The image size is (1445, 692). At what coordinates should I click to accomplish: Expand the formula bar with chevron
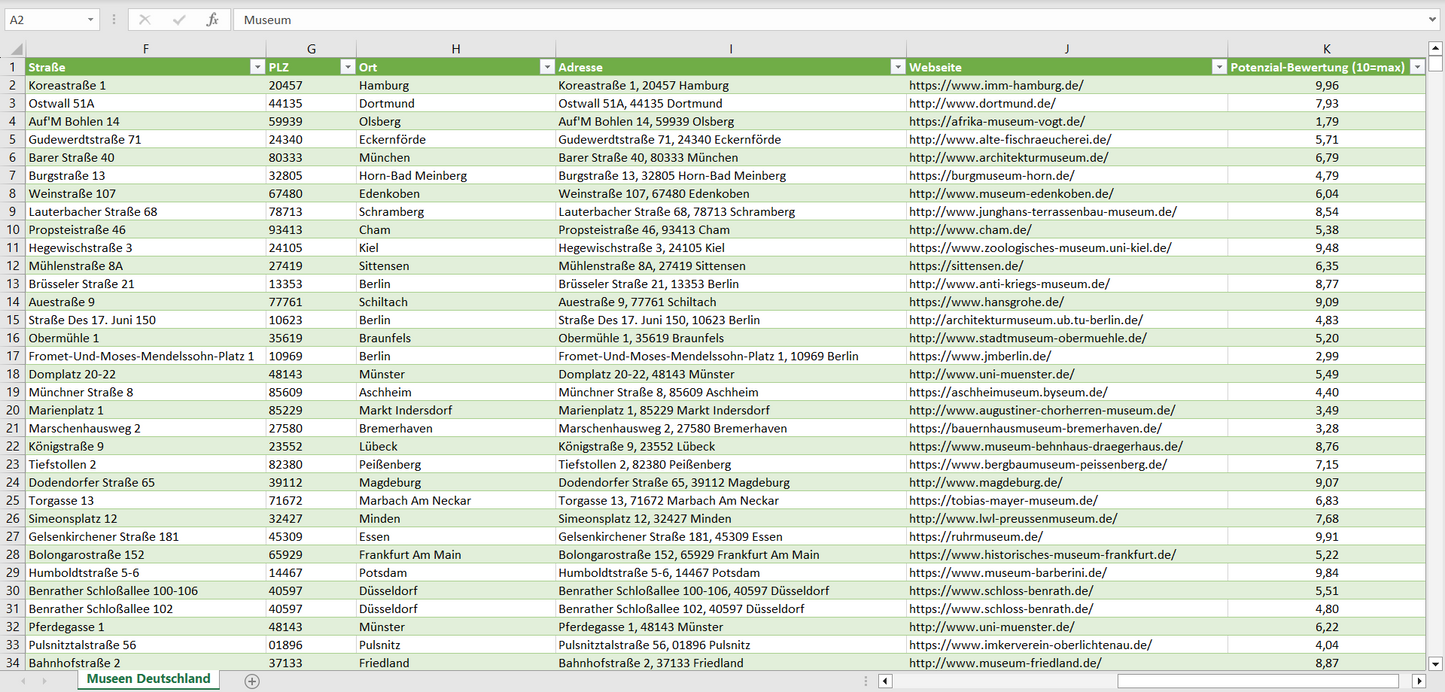tap(1434, 20)
